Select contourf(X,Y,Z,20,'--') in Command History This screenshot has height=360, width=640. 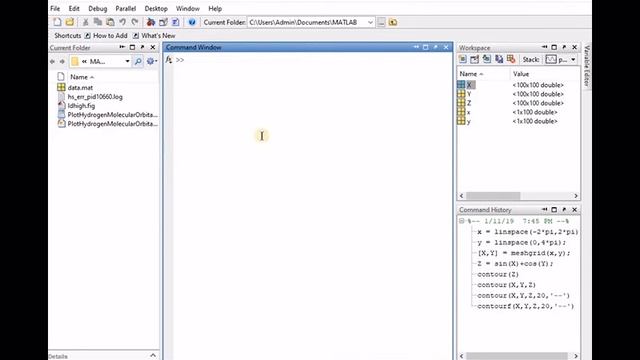click(x=525, y=306)
